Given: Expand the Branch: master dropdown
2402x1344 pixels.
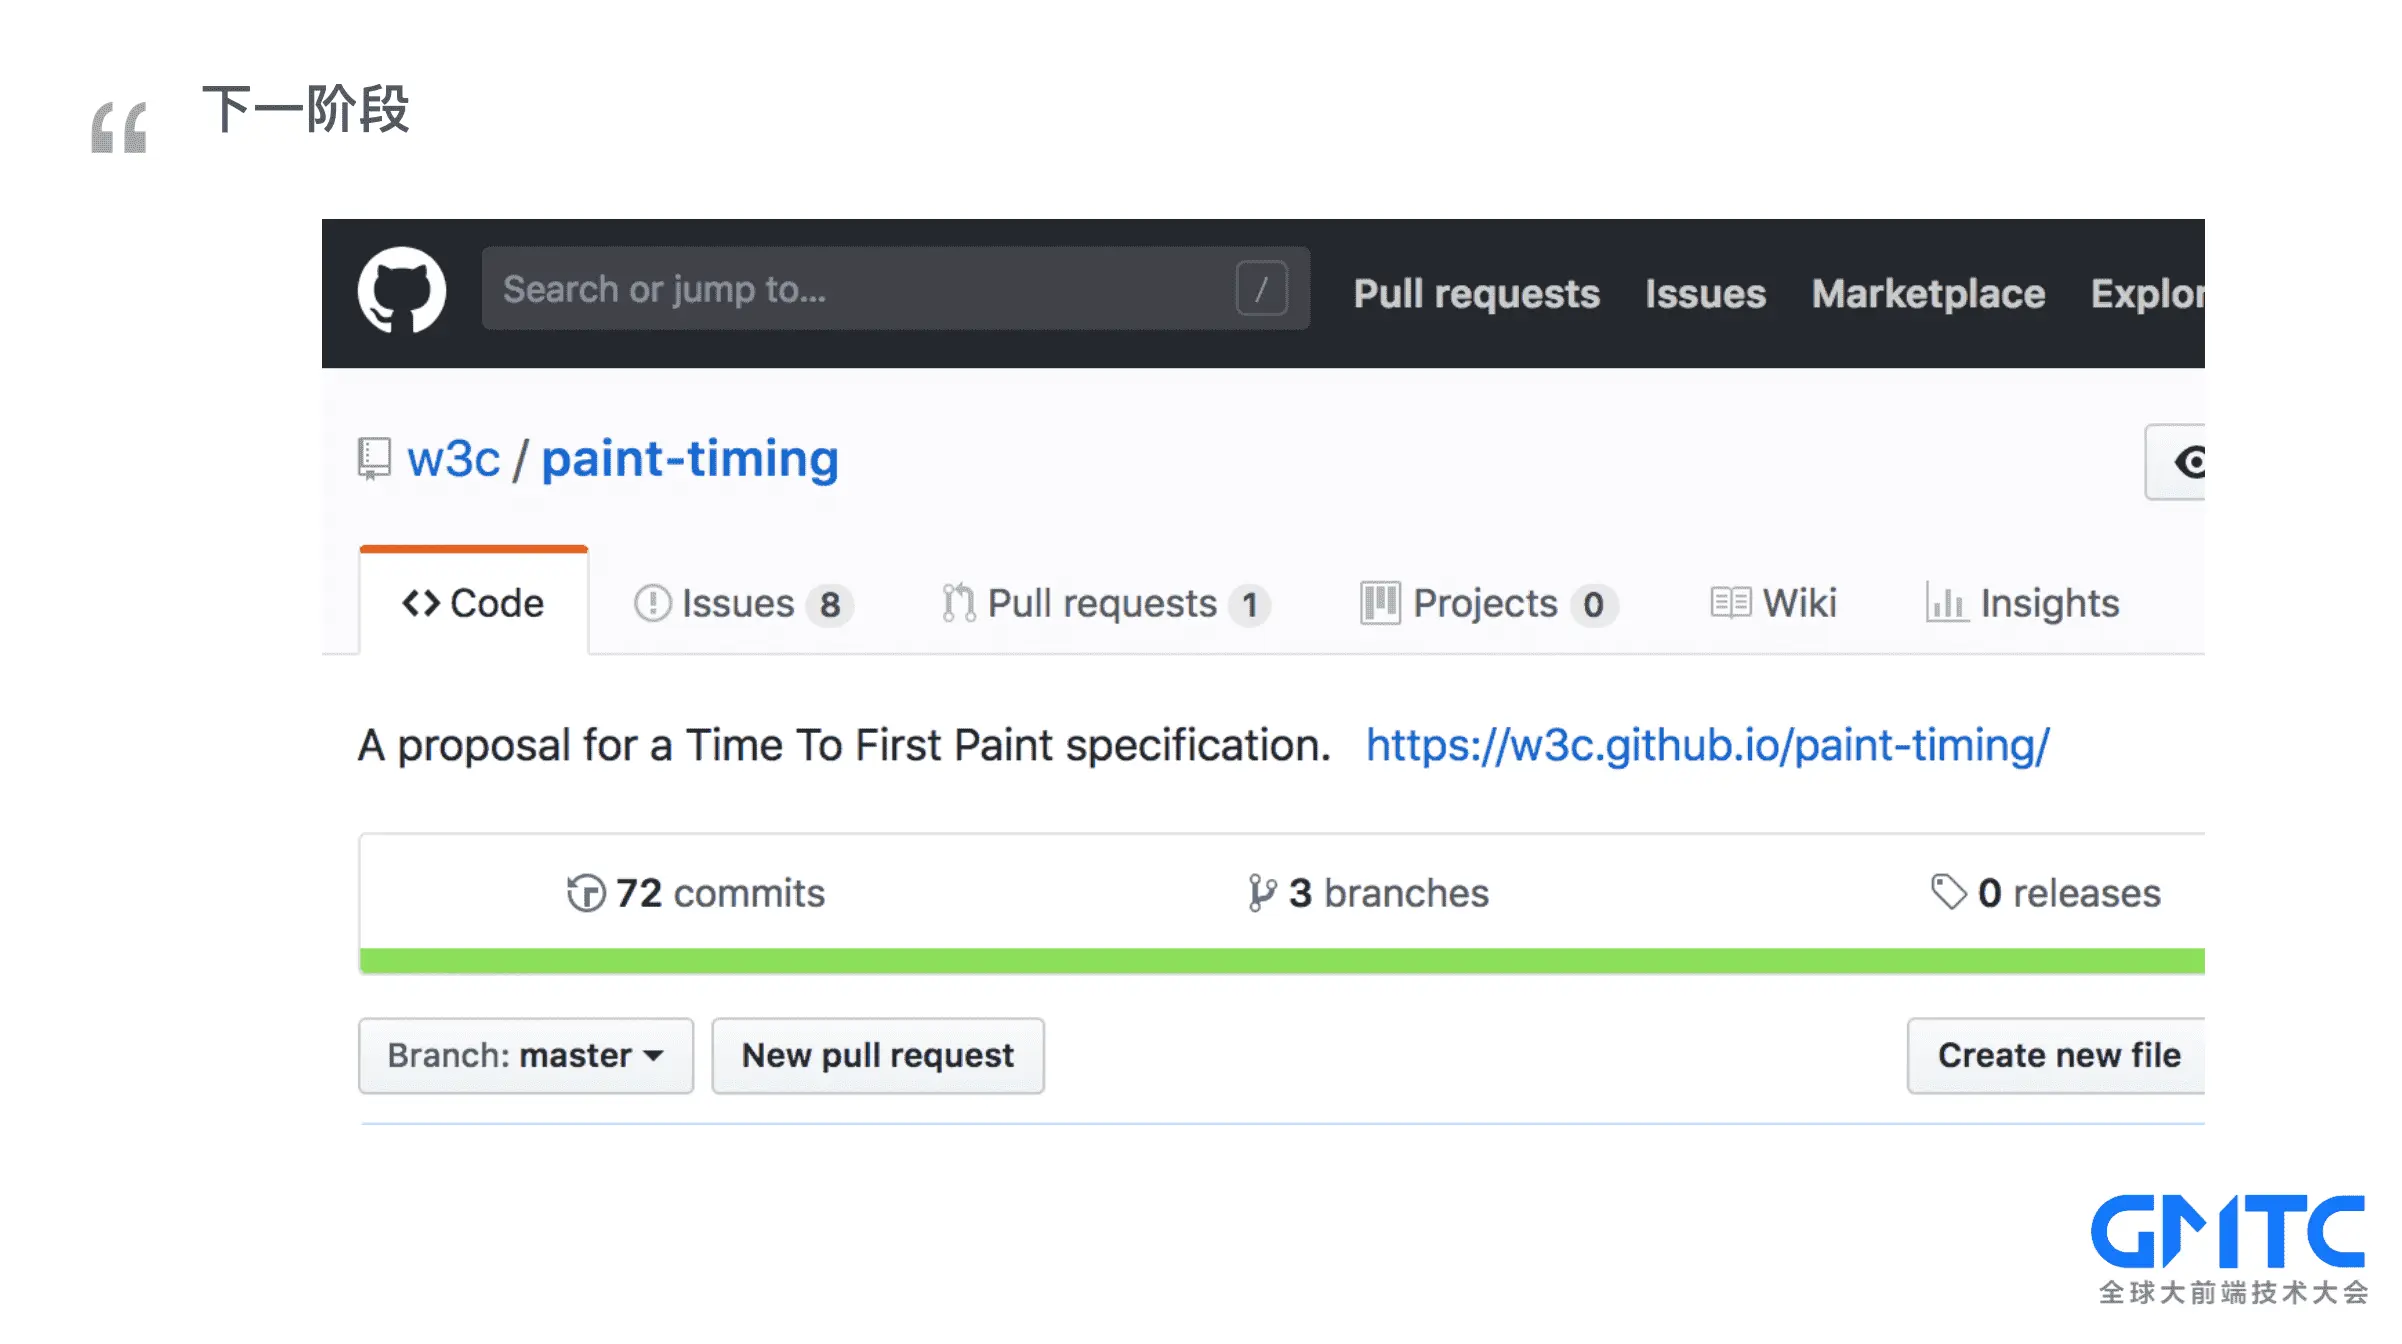Looking at the screenshot, I should pyautogui.click(x=526, y=1056).
